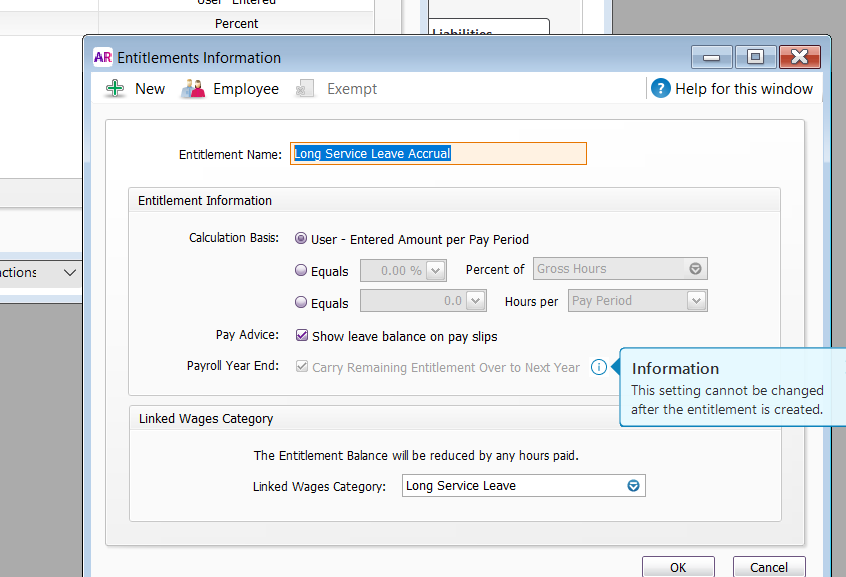Open Help for this window
The width and height of the screenshot is (846, 577).
[660, 89]
